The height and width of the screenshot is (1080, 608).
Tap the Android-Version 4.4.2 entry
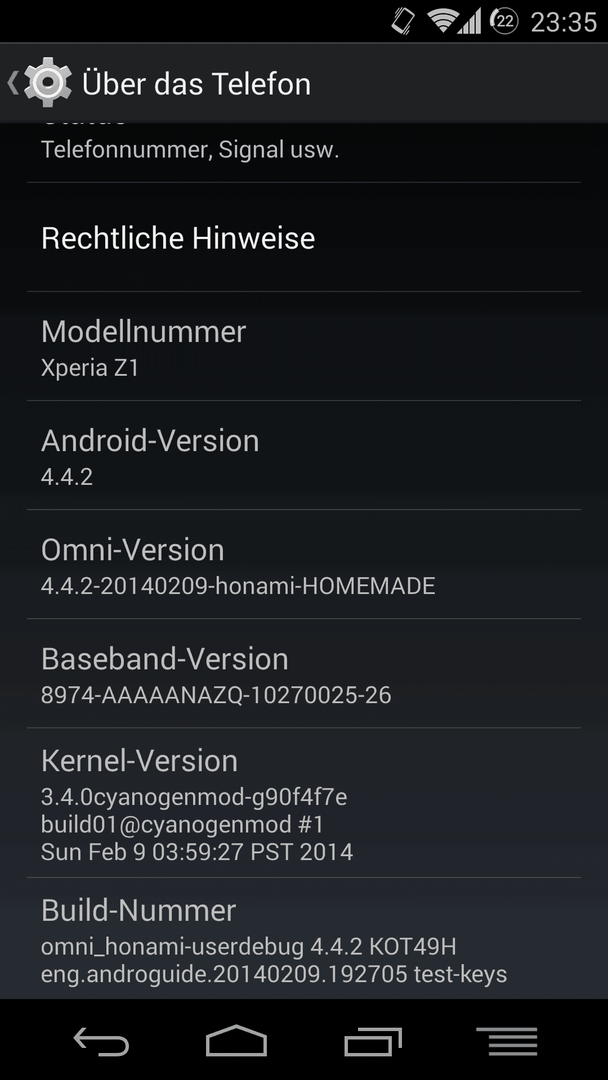[x=304, y=455]
